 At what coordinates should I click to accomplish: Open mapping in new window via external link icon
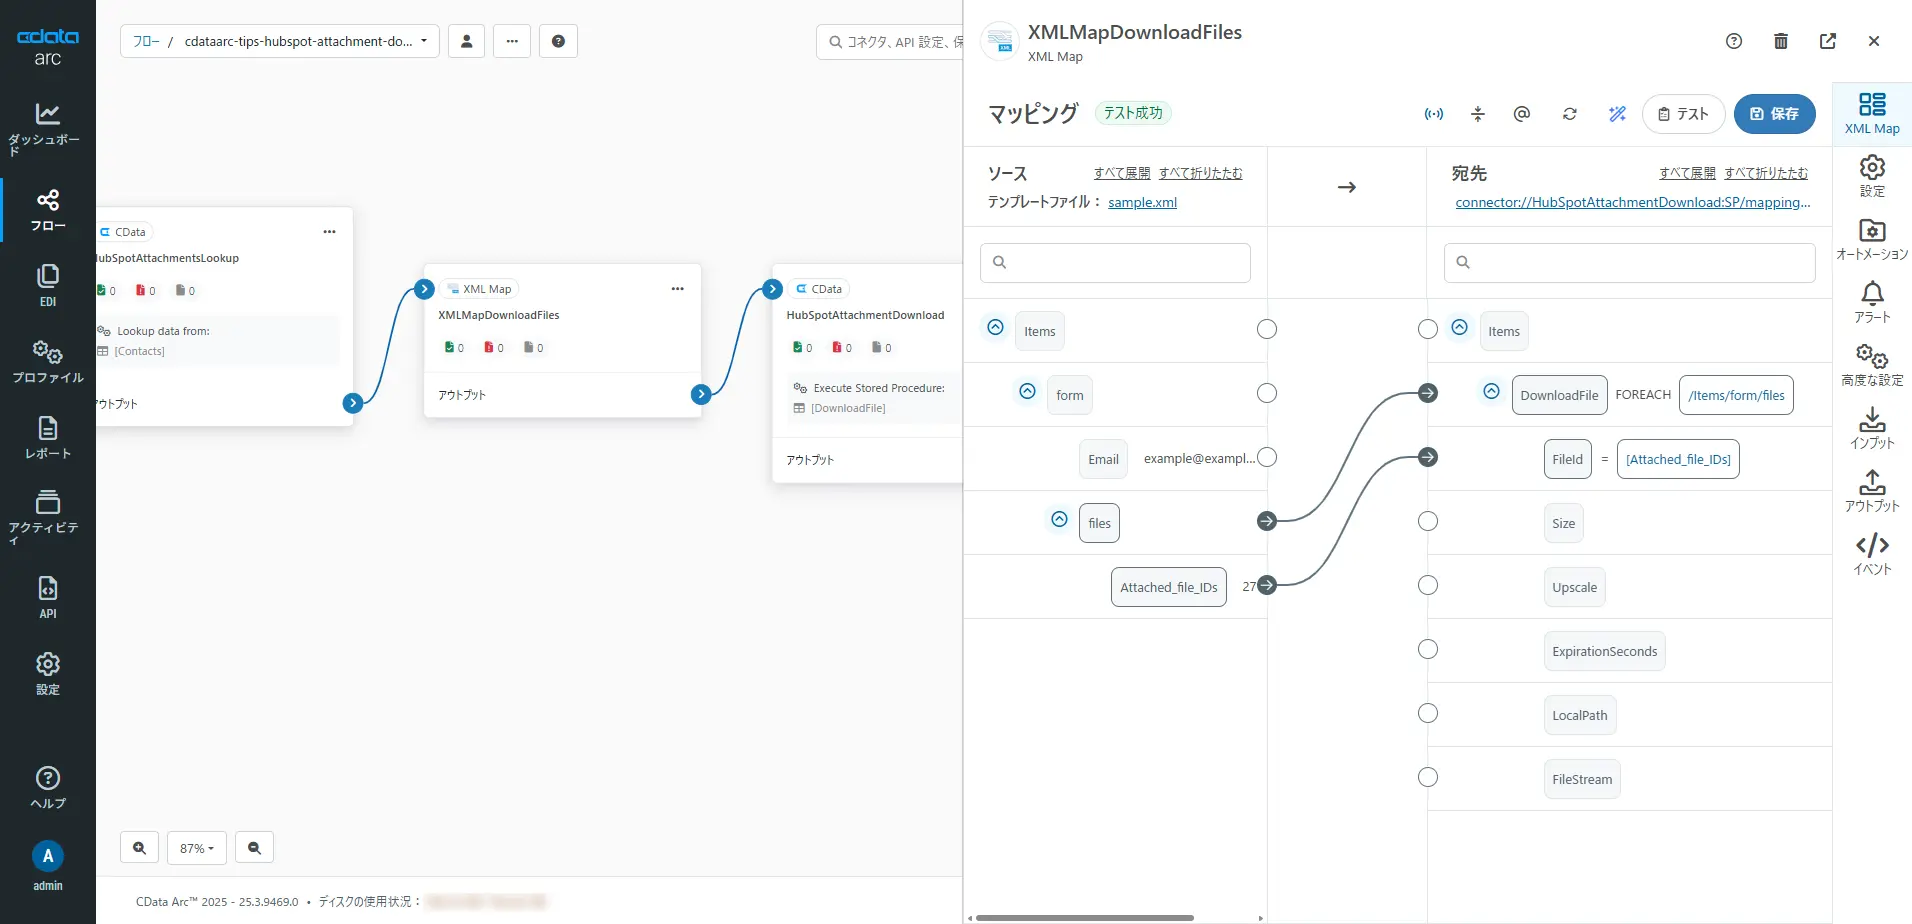(x=1827, y=41)
